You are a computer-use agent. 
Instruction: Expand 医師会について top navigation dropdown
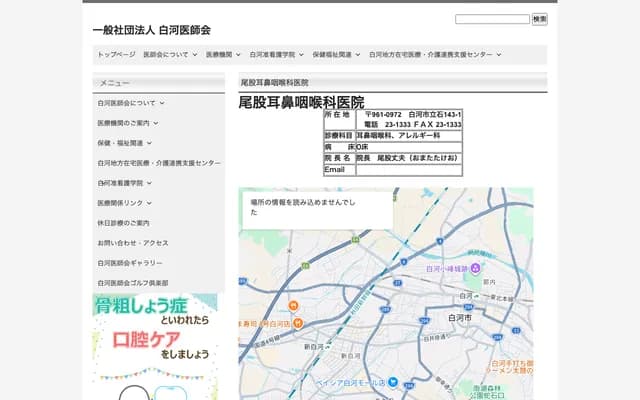point(170,55)
